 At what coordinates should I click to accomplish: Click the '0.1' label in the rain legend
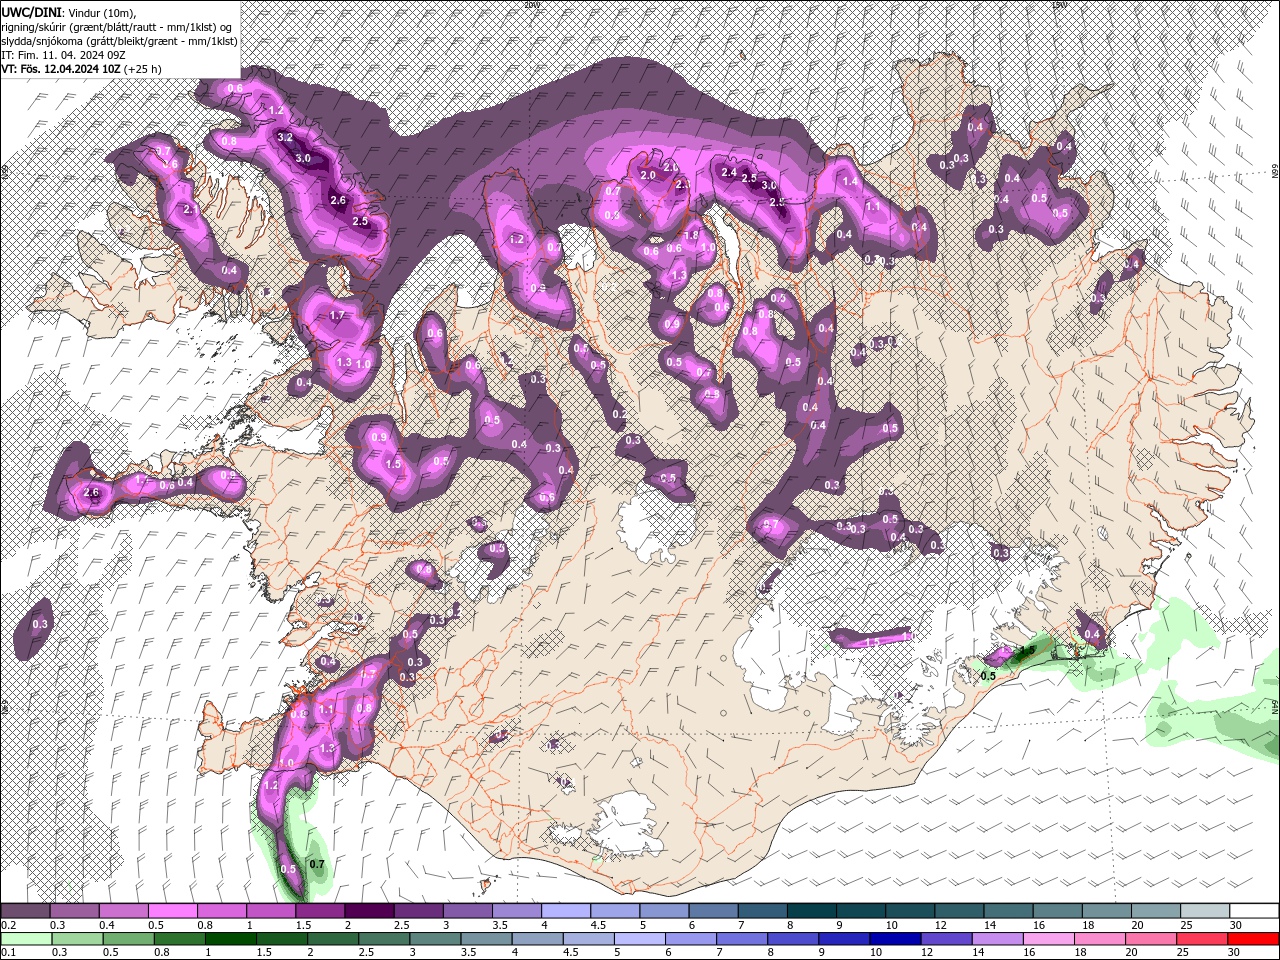[x=8, y=953]
